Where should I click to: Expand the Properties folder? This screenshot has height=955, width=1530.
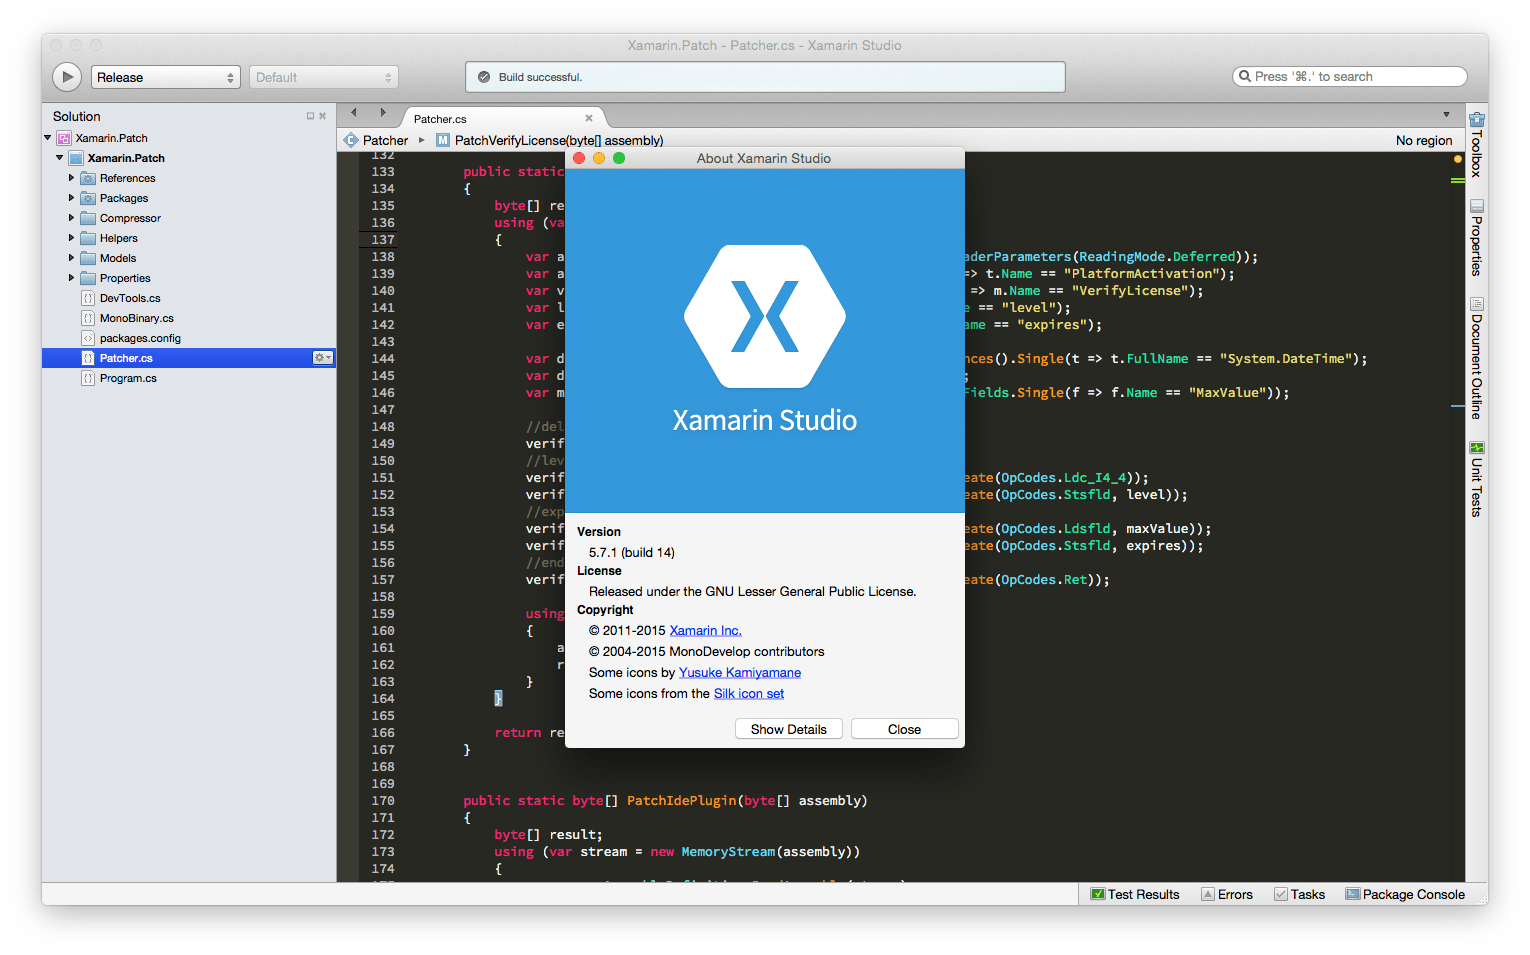(x=71, y=278)
